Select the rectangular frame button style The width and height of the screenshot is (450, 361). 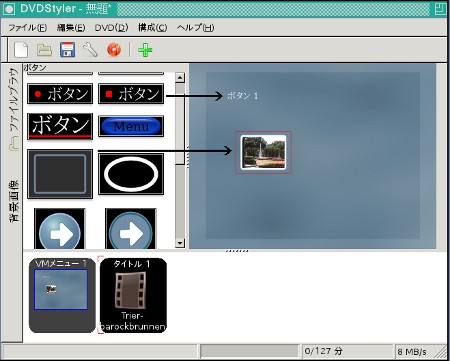[x=60, y=174]
